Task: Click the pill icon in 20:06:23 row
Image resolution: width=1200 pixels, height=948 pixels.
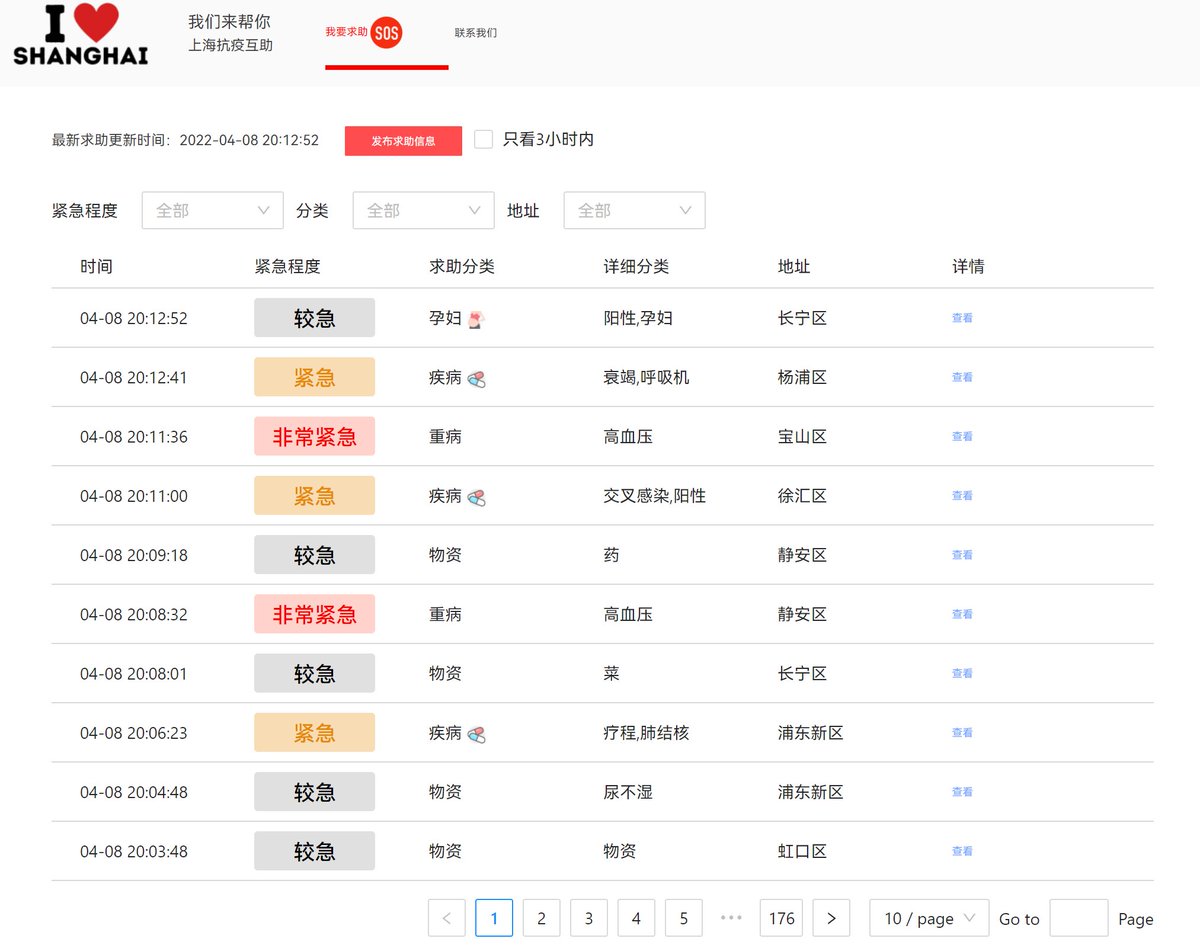Action: click(x=477, y=734)
